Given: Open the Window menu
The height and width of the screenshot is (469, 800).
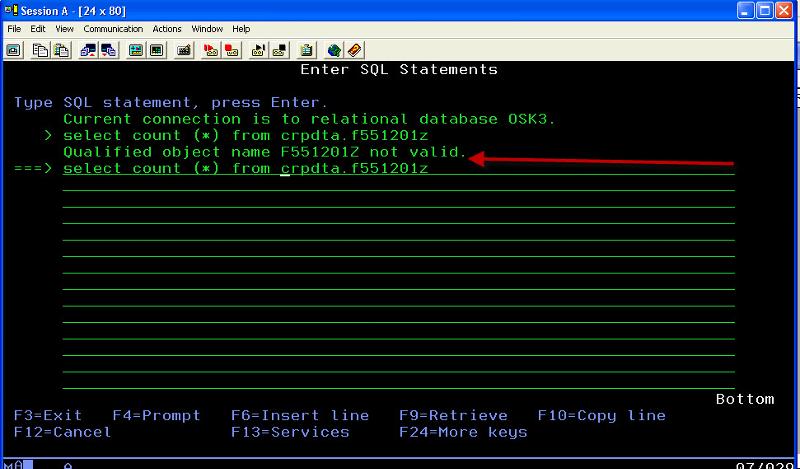Looking at the screenshot, I should point(207,29).
